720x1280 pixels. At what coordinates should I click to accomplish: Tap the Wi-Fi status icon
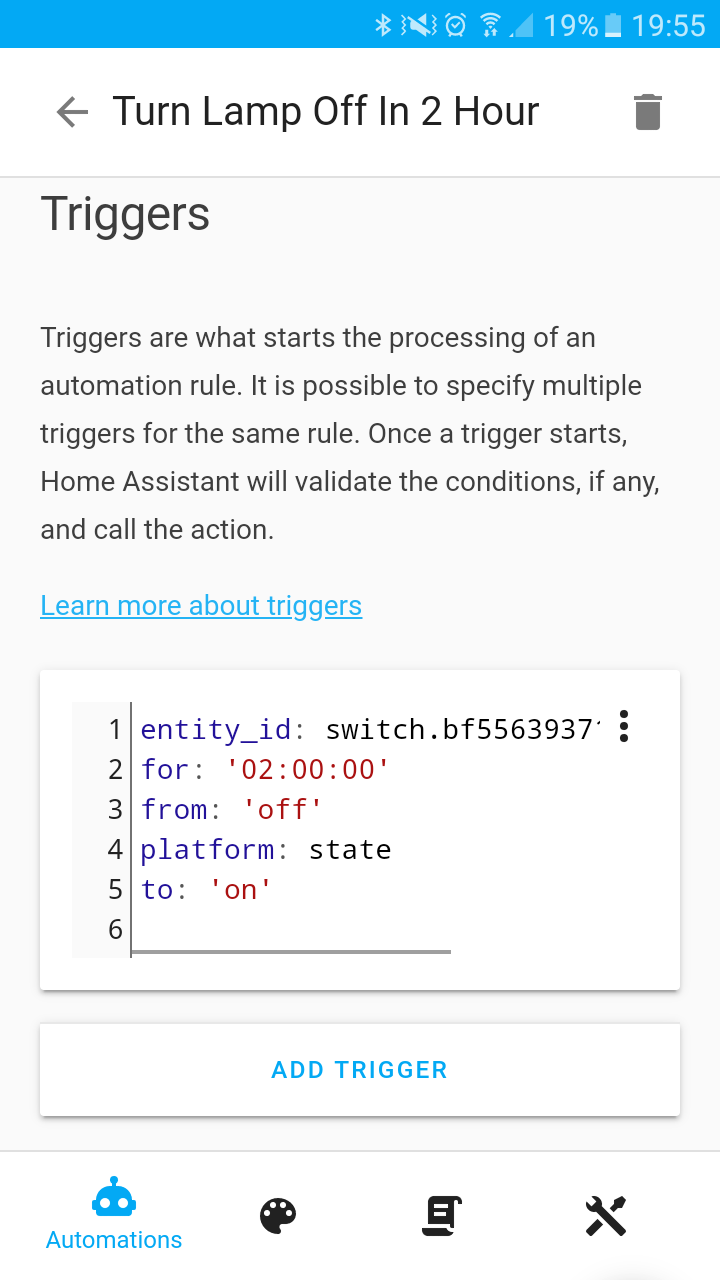click(490, 24)
